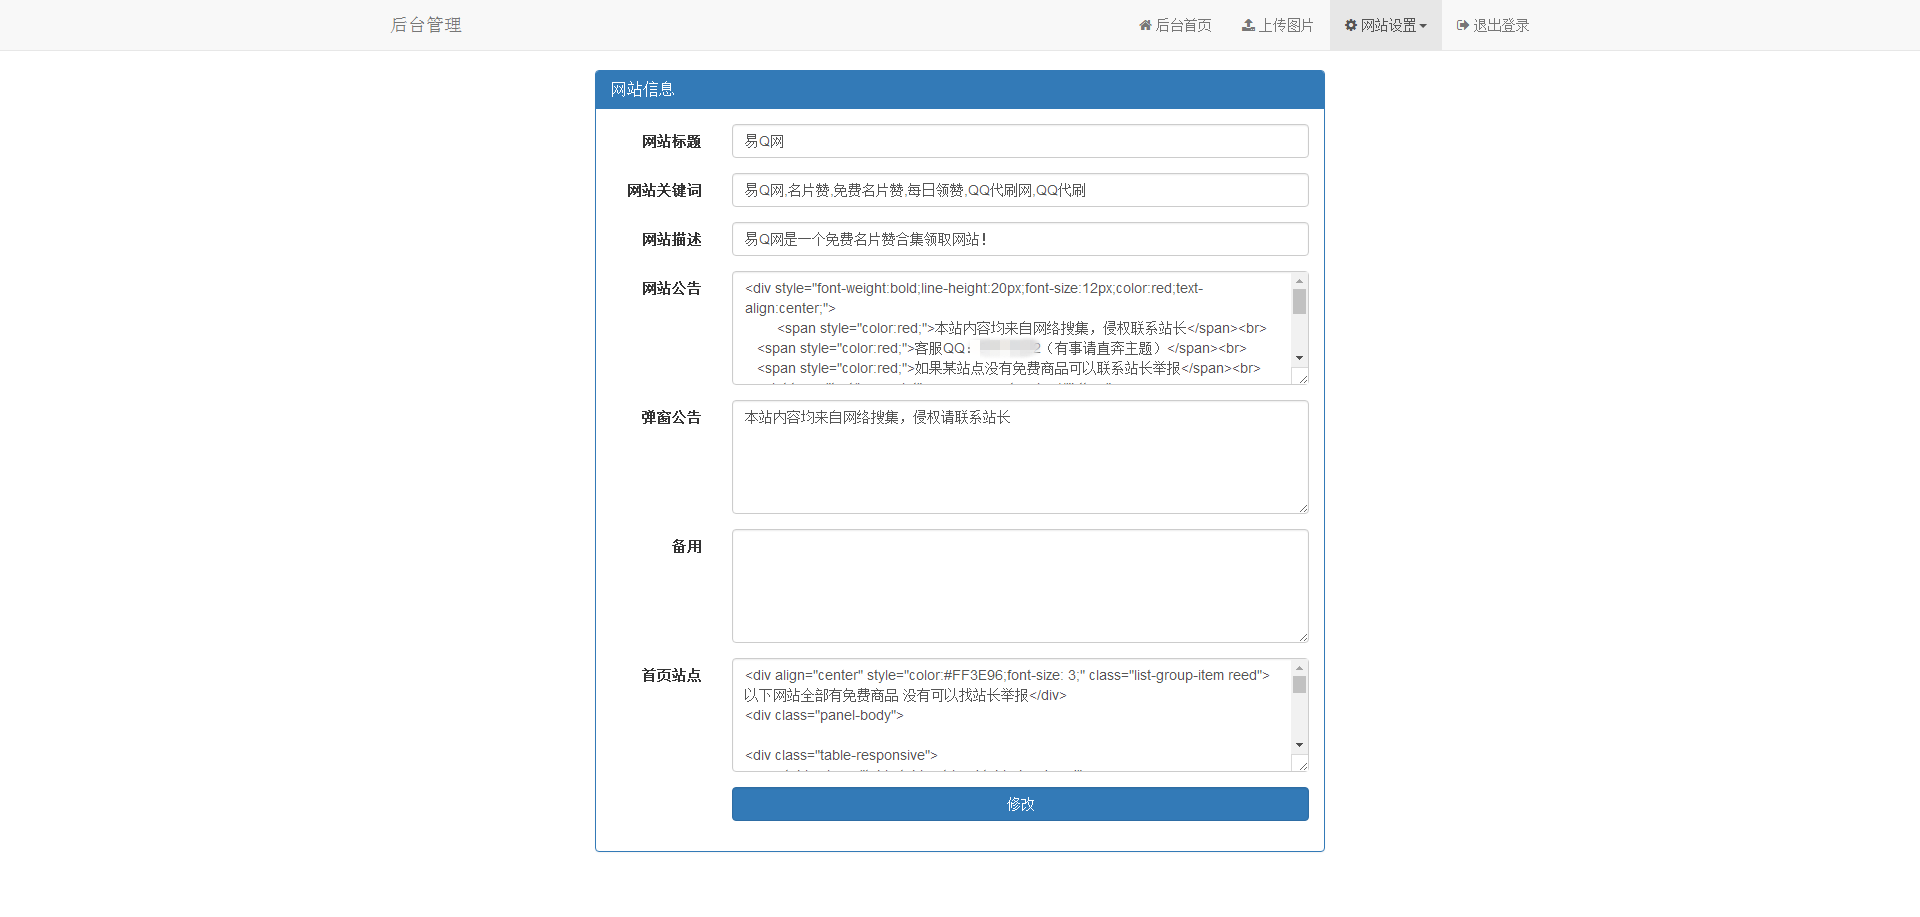
Task: Click the 退出登录 link
Action: pyautogui.click(x=1501, y=25)
